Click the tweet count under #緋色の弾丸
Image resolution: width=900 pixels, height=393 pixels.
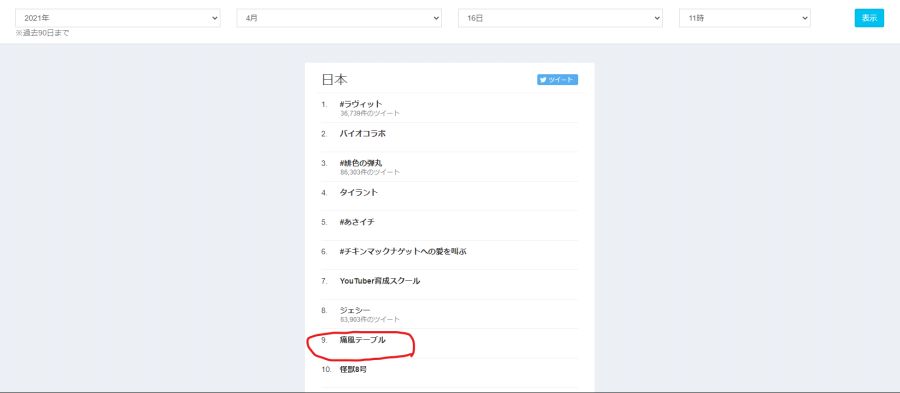[x=370, y=172]
